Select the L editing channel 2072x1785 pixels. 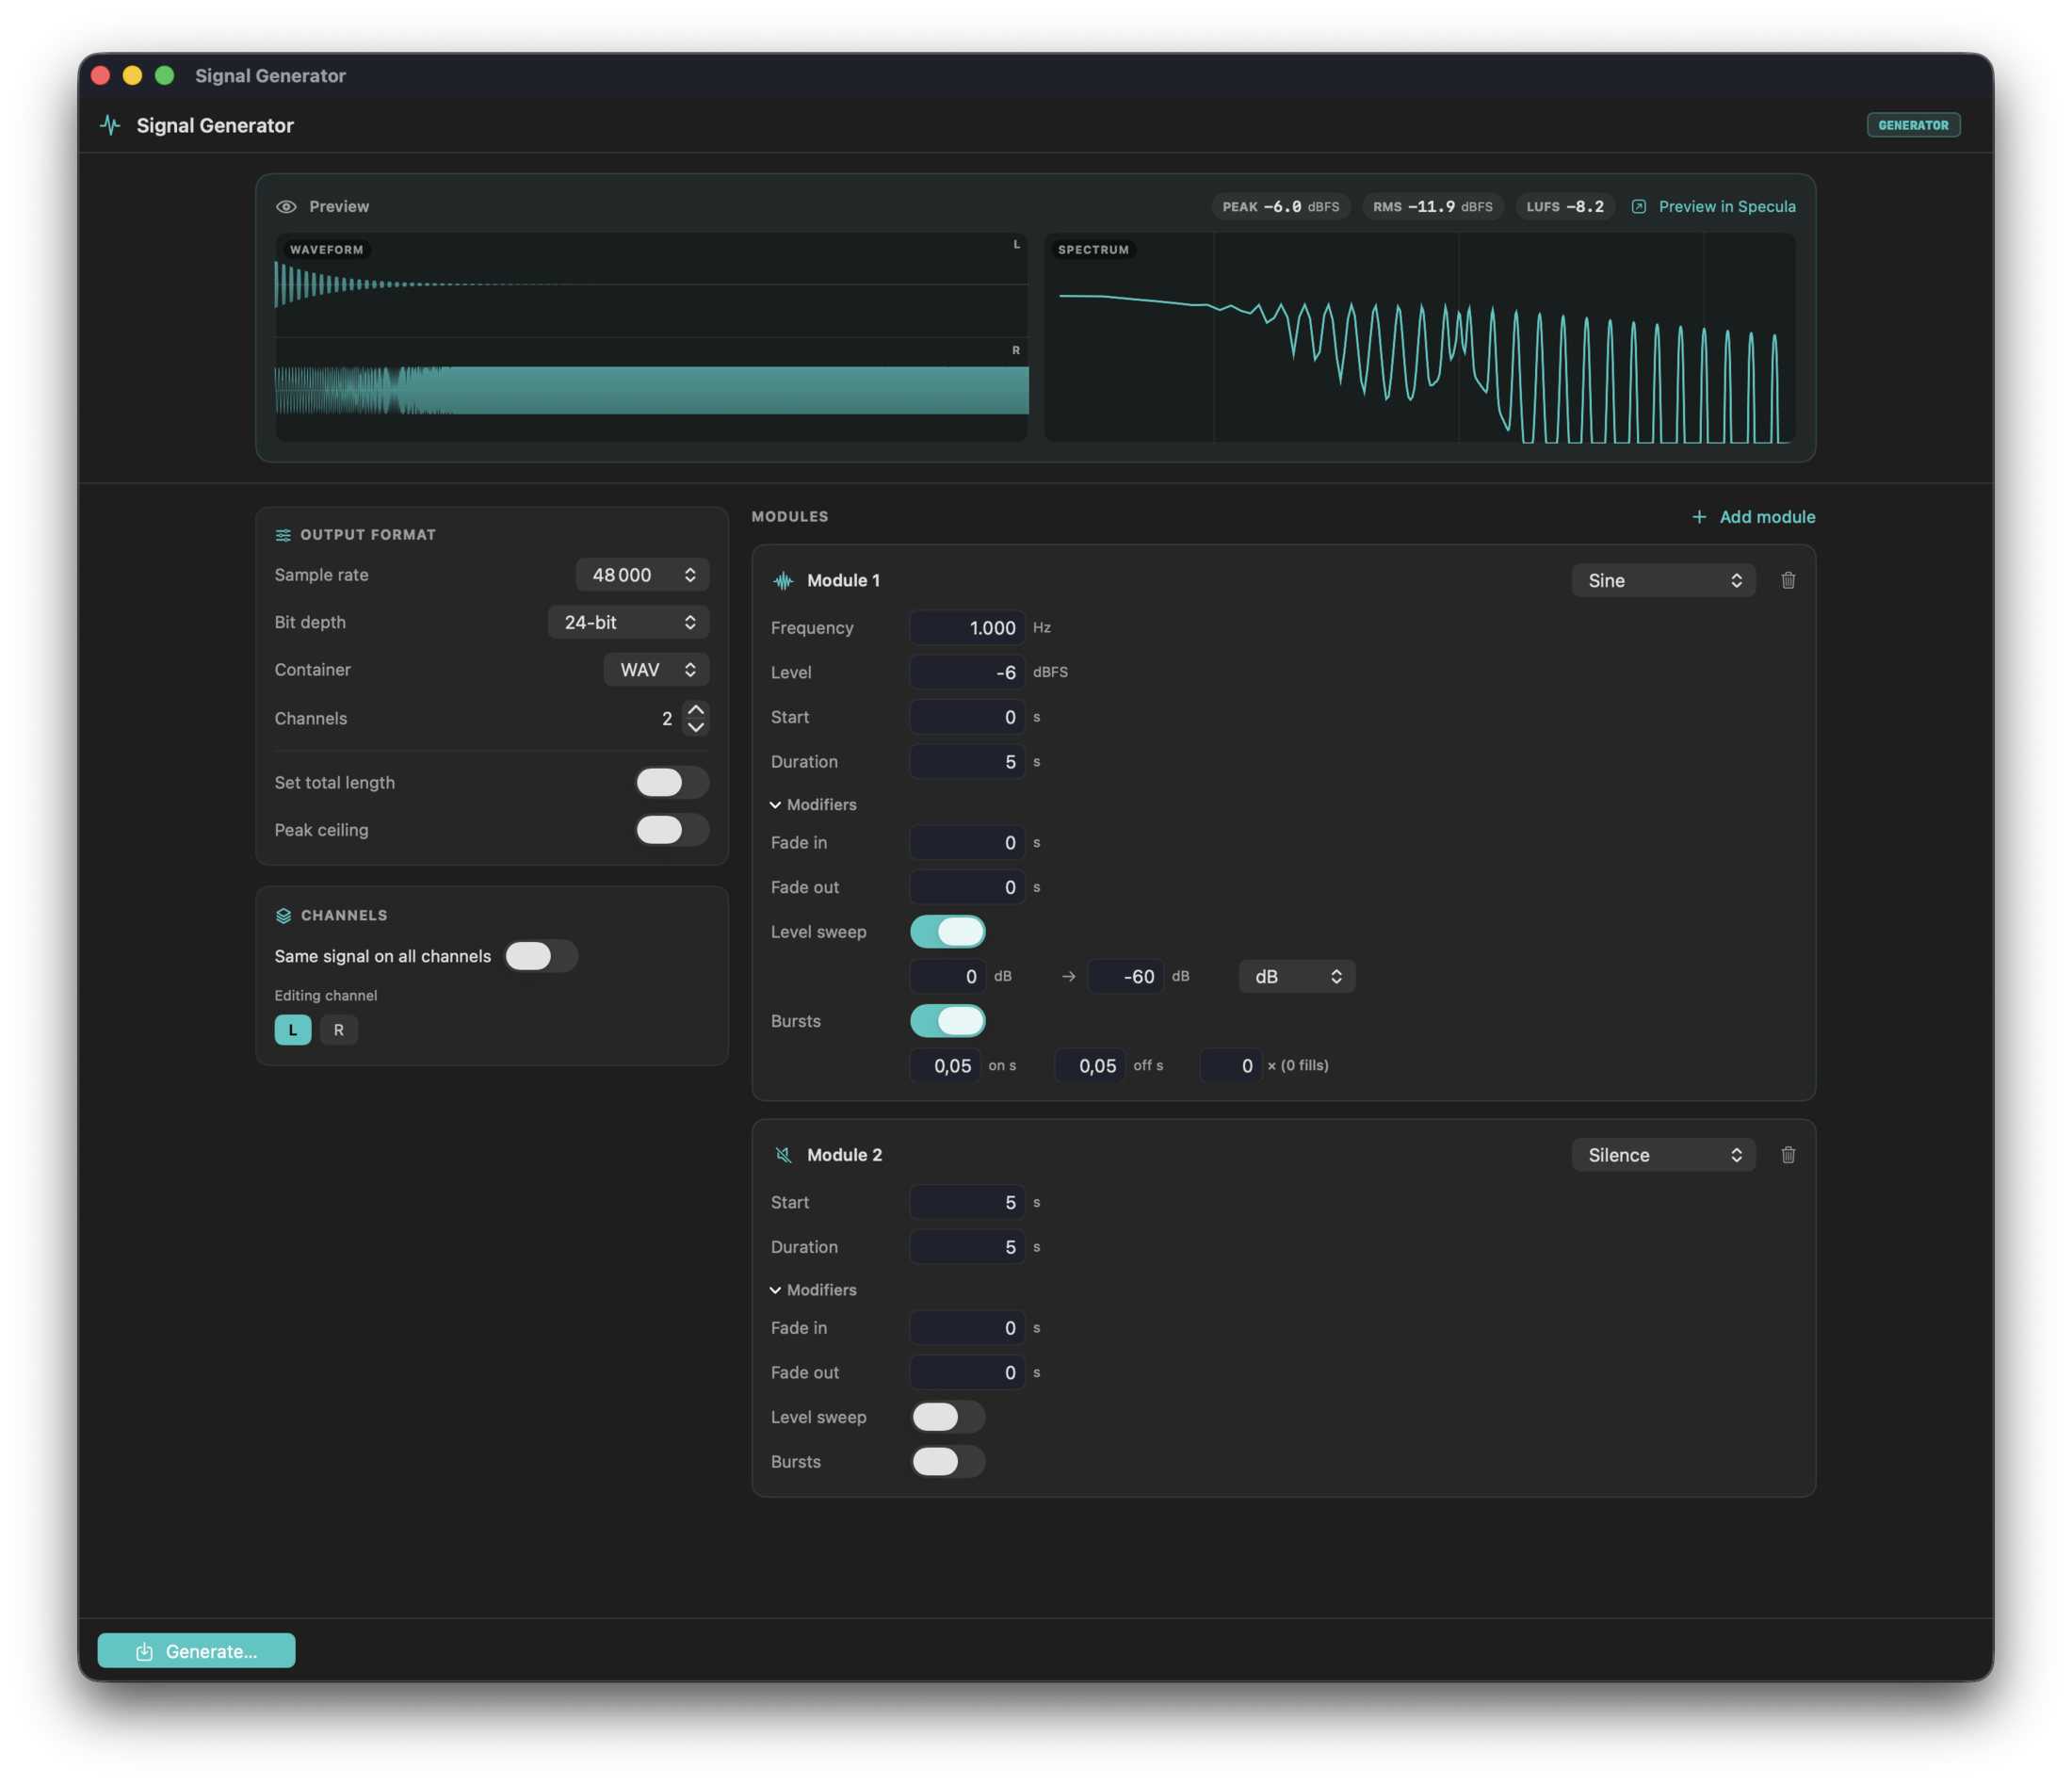(293, 1030)
